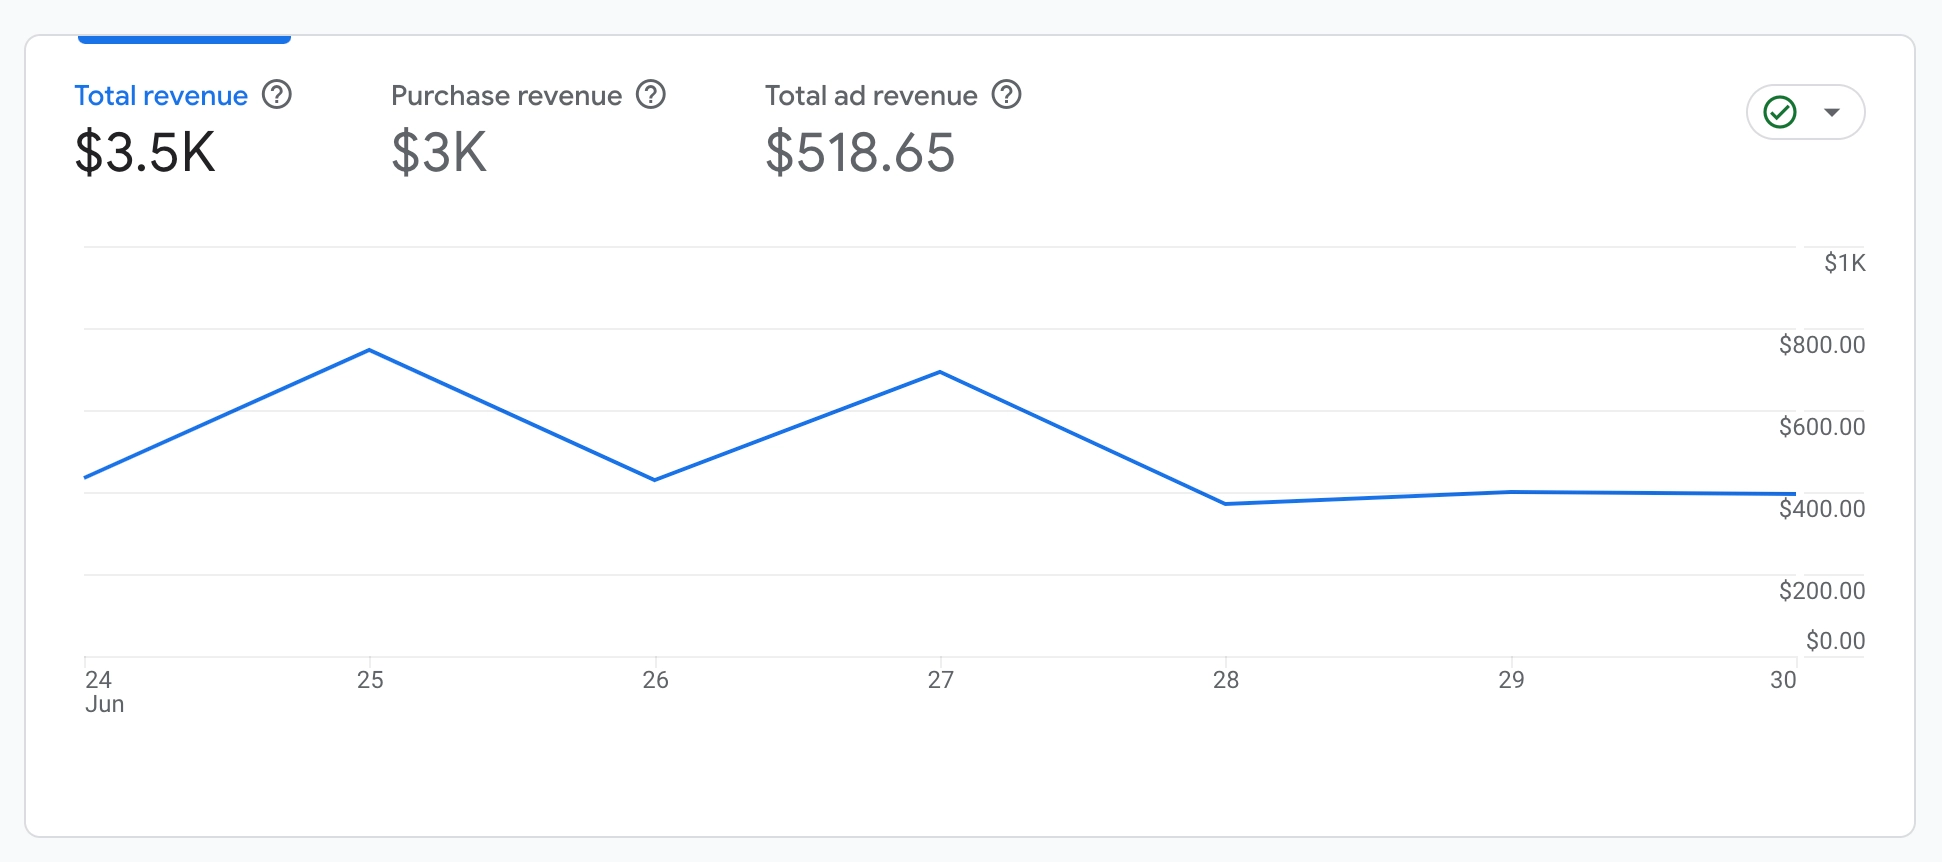1942x862 pixels.
Task: Switch to the Purchase revenue tab
Action: coord(506,96)
